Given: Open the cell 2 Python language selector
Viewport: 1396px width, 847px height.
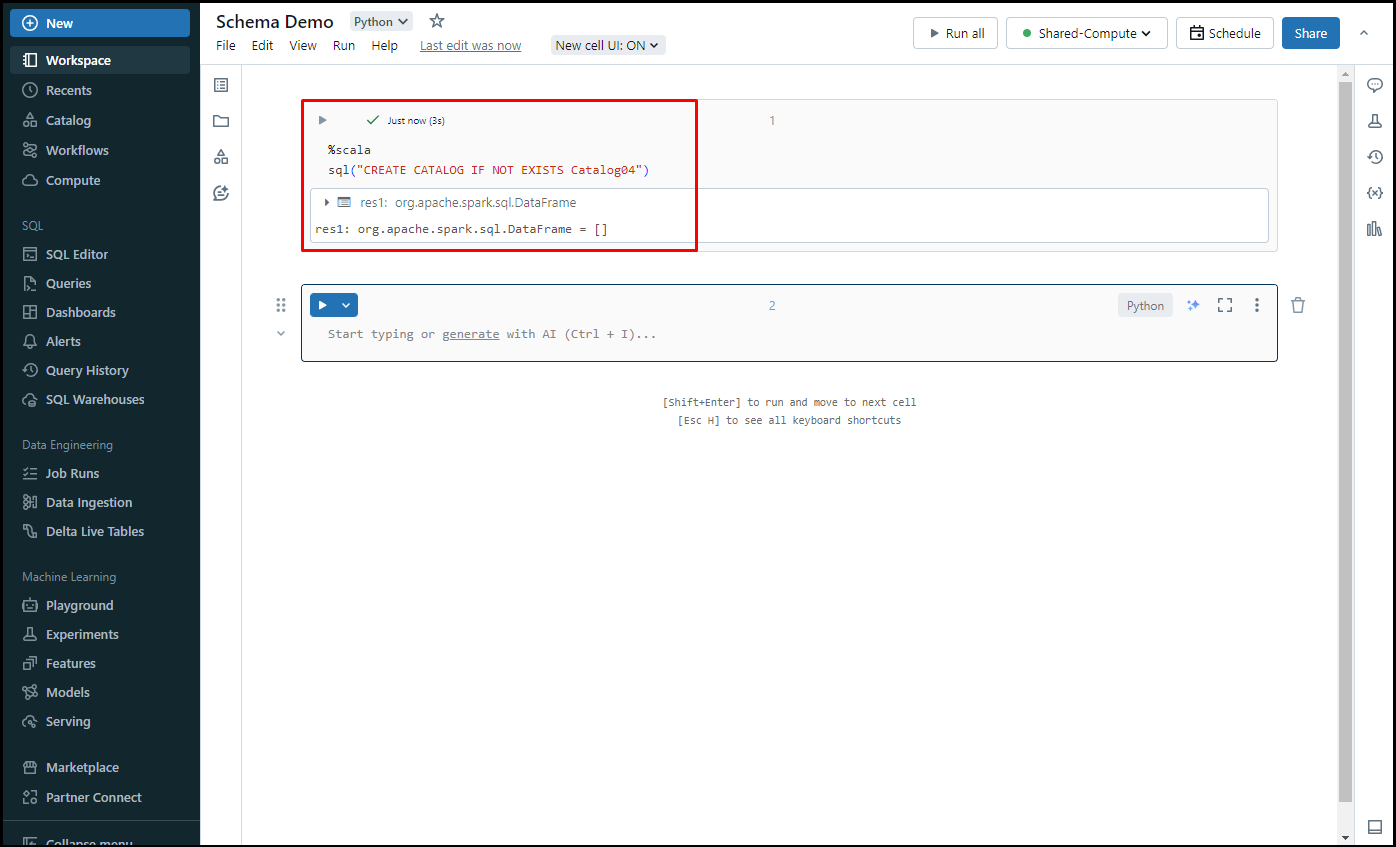Looking at the screenshot, I should coord(1145,305).
